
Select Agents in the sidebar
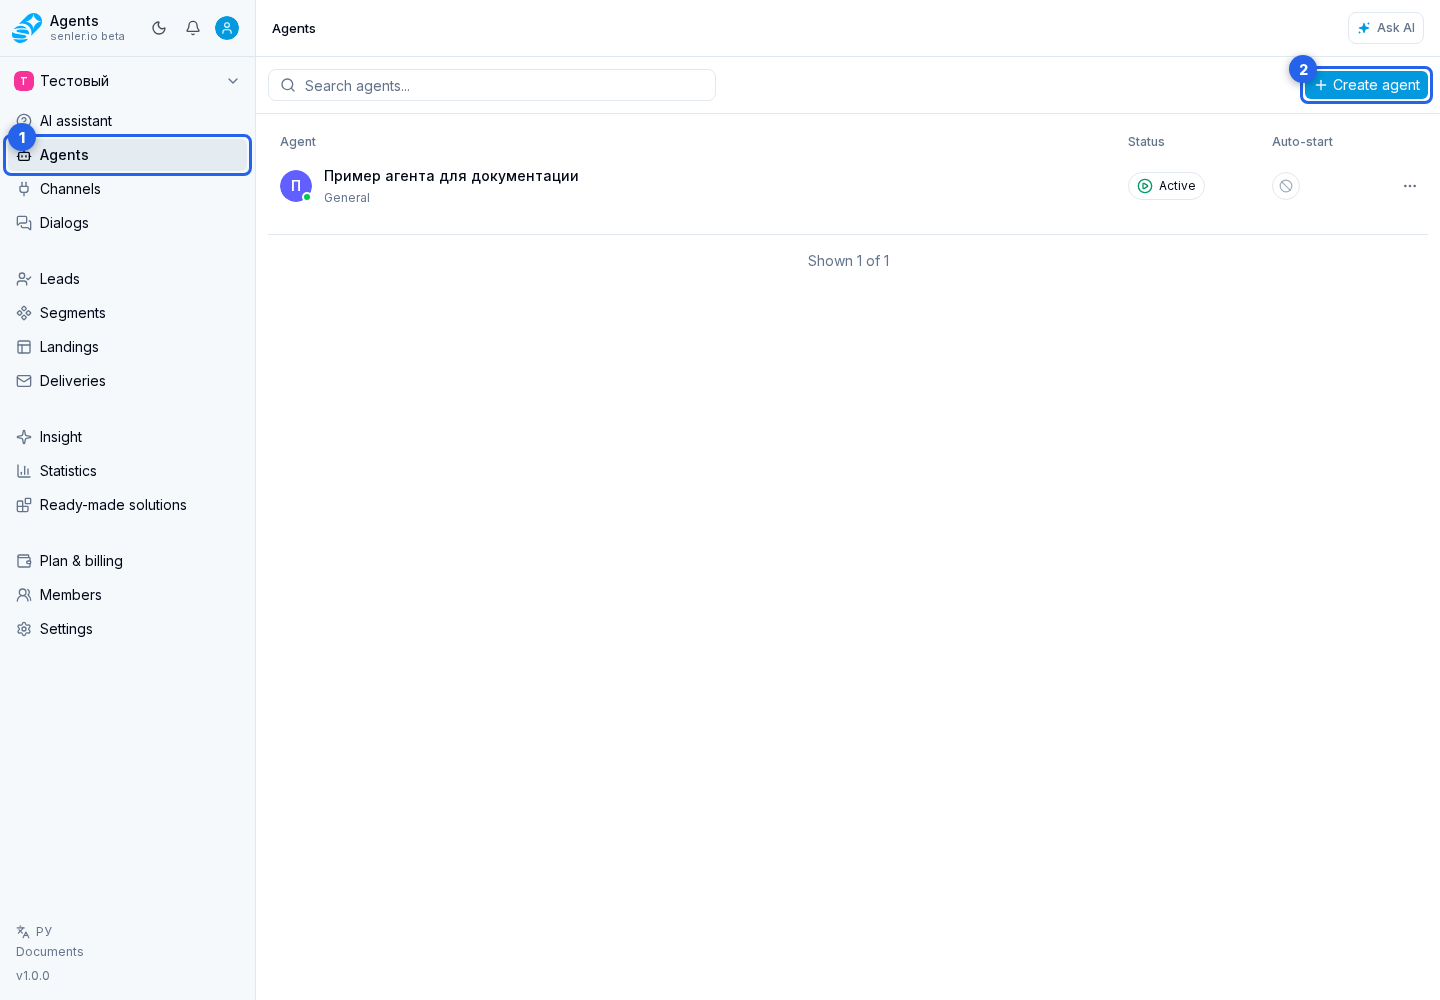point(128,155)
